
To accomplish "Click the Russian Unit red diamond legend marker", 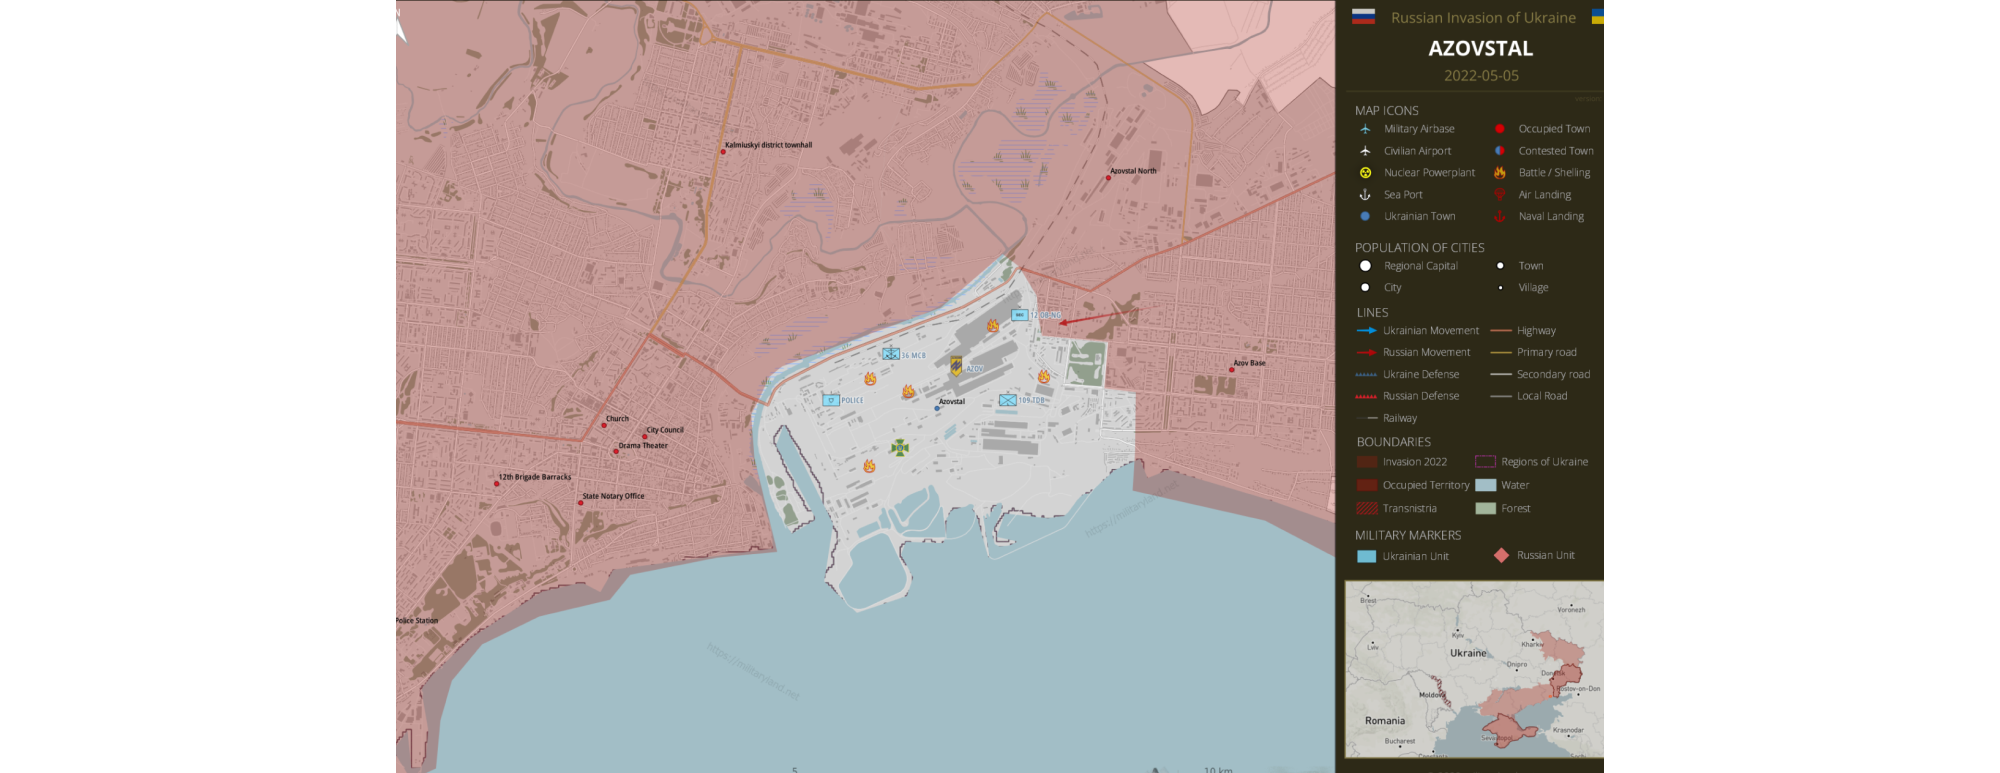I will (1501, 555).
